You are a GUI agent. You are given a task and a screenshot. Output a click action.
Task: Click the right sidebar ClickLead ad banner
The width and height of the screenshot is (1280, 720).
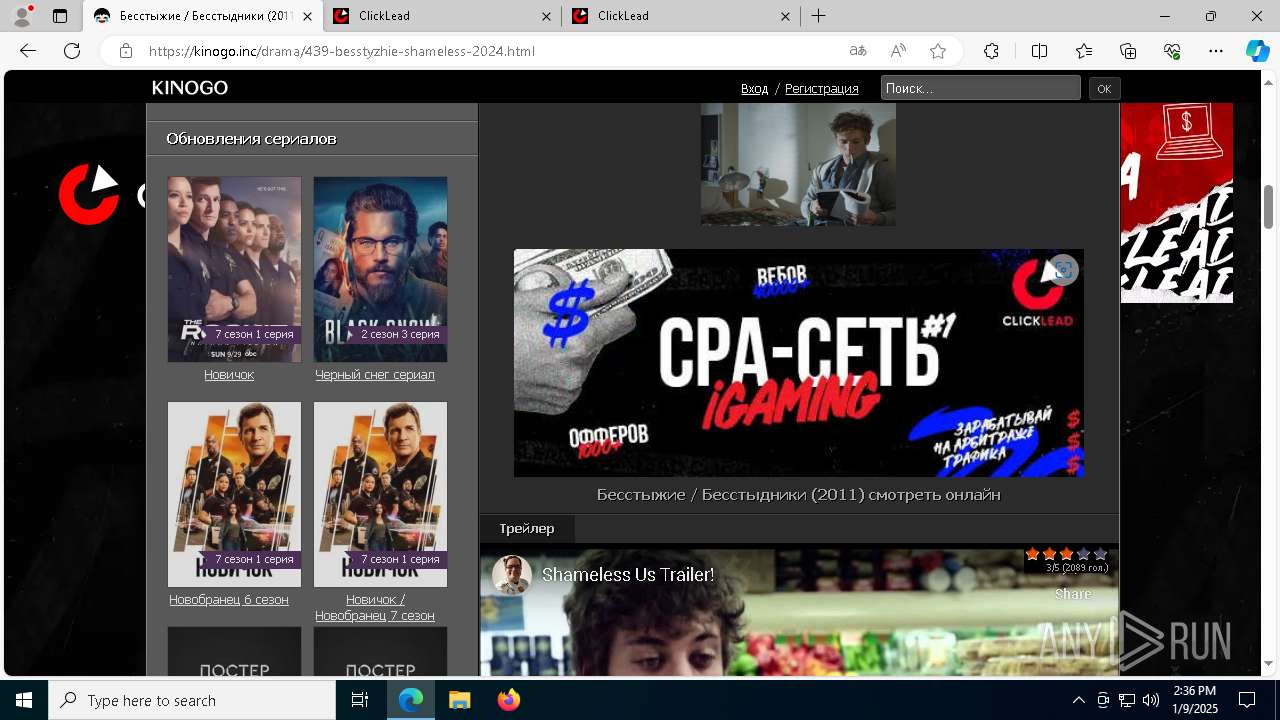click(1177, 203)
